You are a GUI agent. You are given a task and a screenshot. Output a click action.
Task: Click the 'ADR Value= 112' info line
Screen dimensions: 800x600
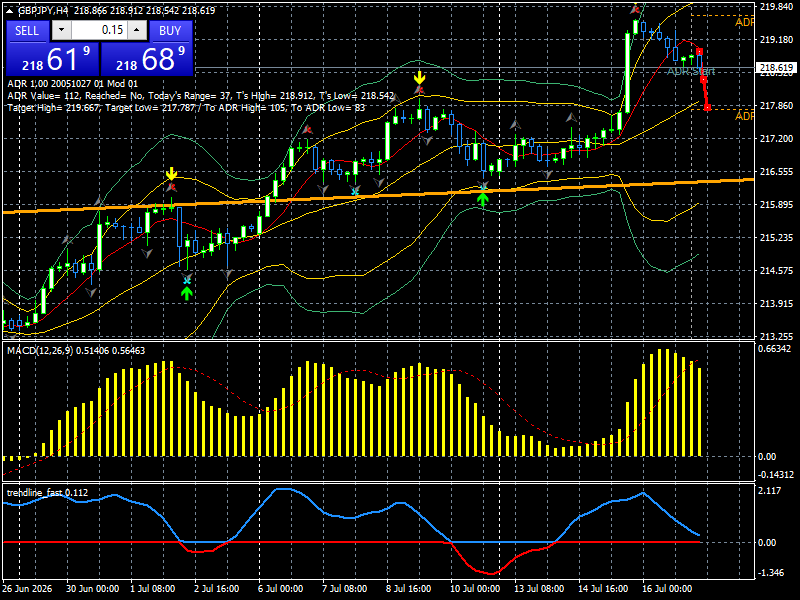coord(201,96)
